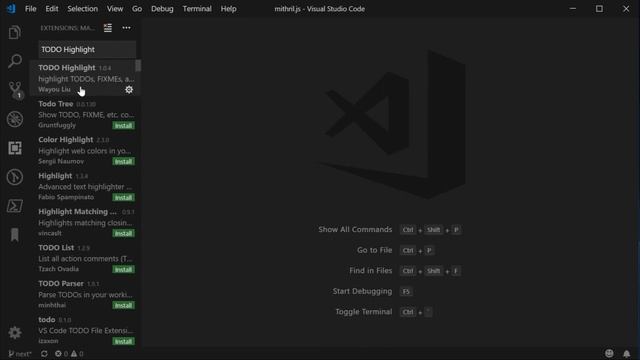Select the TODO Parser extension title
The height and width of the screenshot is (360, 640).
point(61,283)
